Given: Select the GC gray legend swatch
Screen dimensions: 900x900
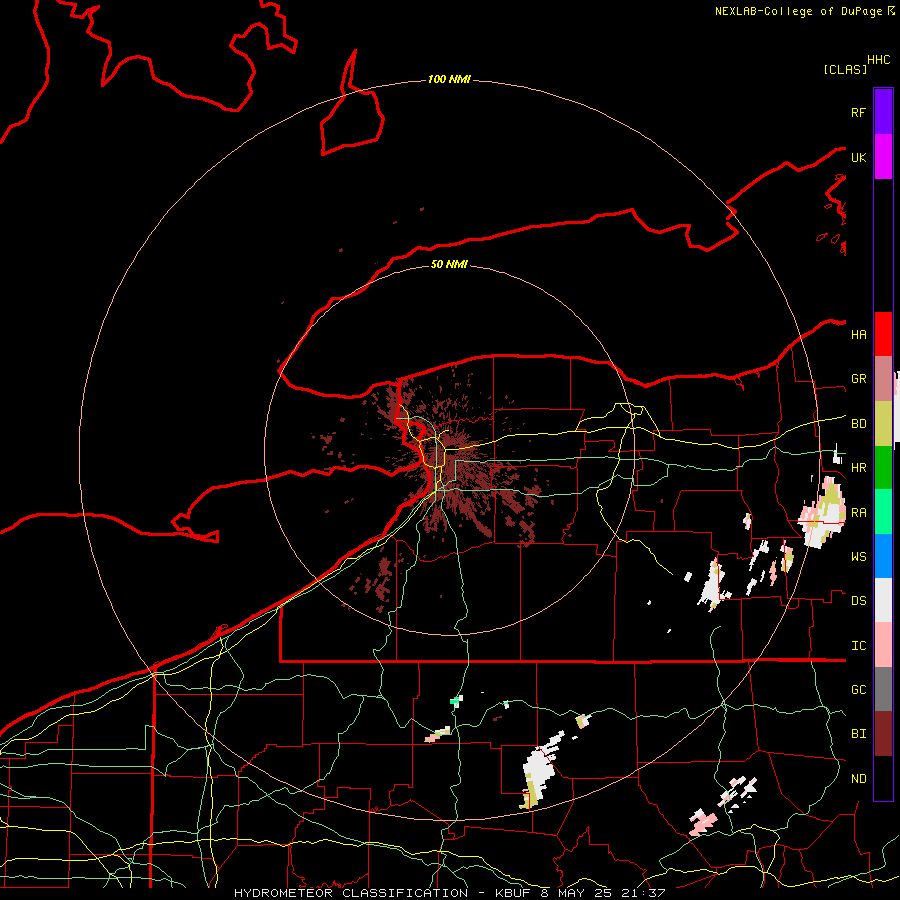Looking at the screenshot, I should (x=883, y=689).
